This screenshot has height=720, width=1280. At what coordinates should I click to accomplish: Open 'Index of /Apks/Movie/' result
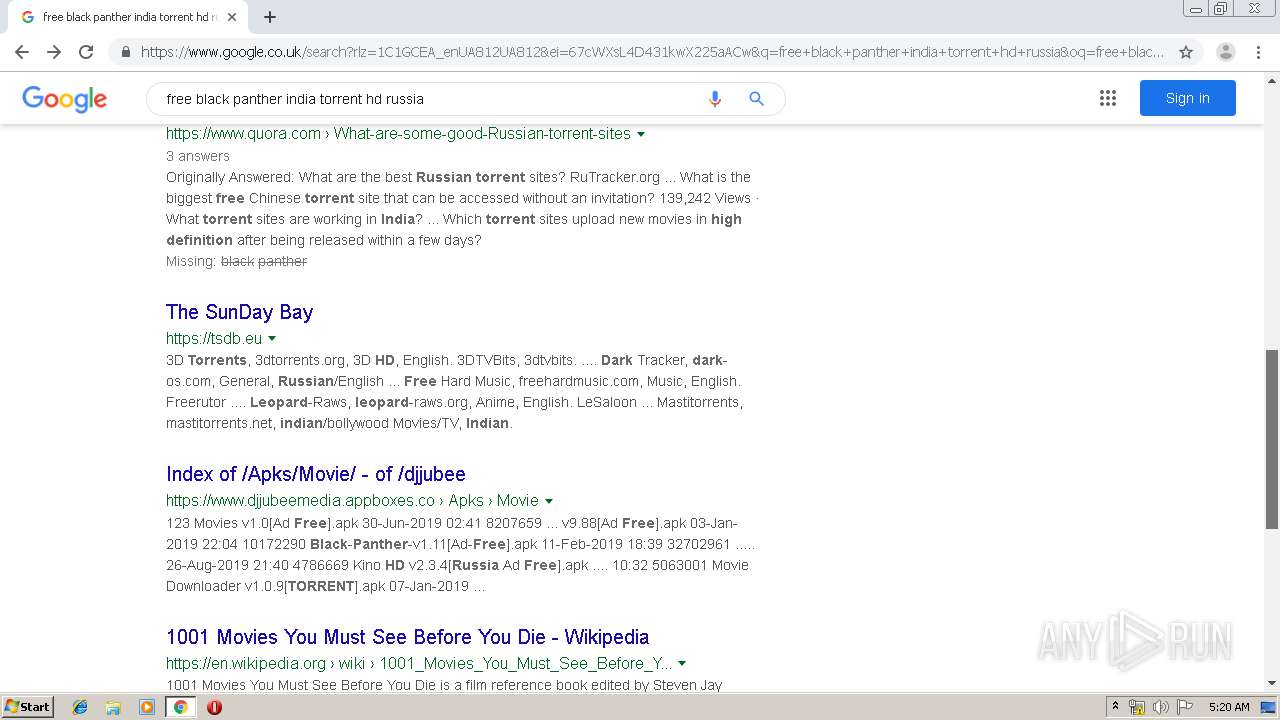point(315,474)
